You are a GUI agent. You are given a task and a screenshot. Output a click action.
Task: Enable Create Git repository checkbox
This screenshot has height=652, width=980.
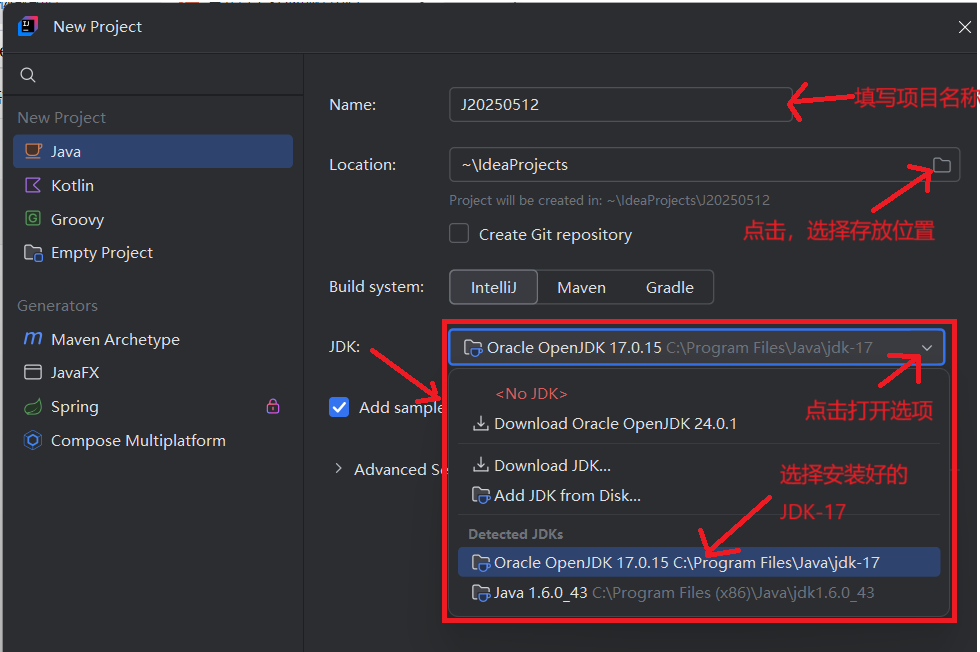click(x=459, y=233)
